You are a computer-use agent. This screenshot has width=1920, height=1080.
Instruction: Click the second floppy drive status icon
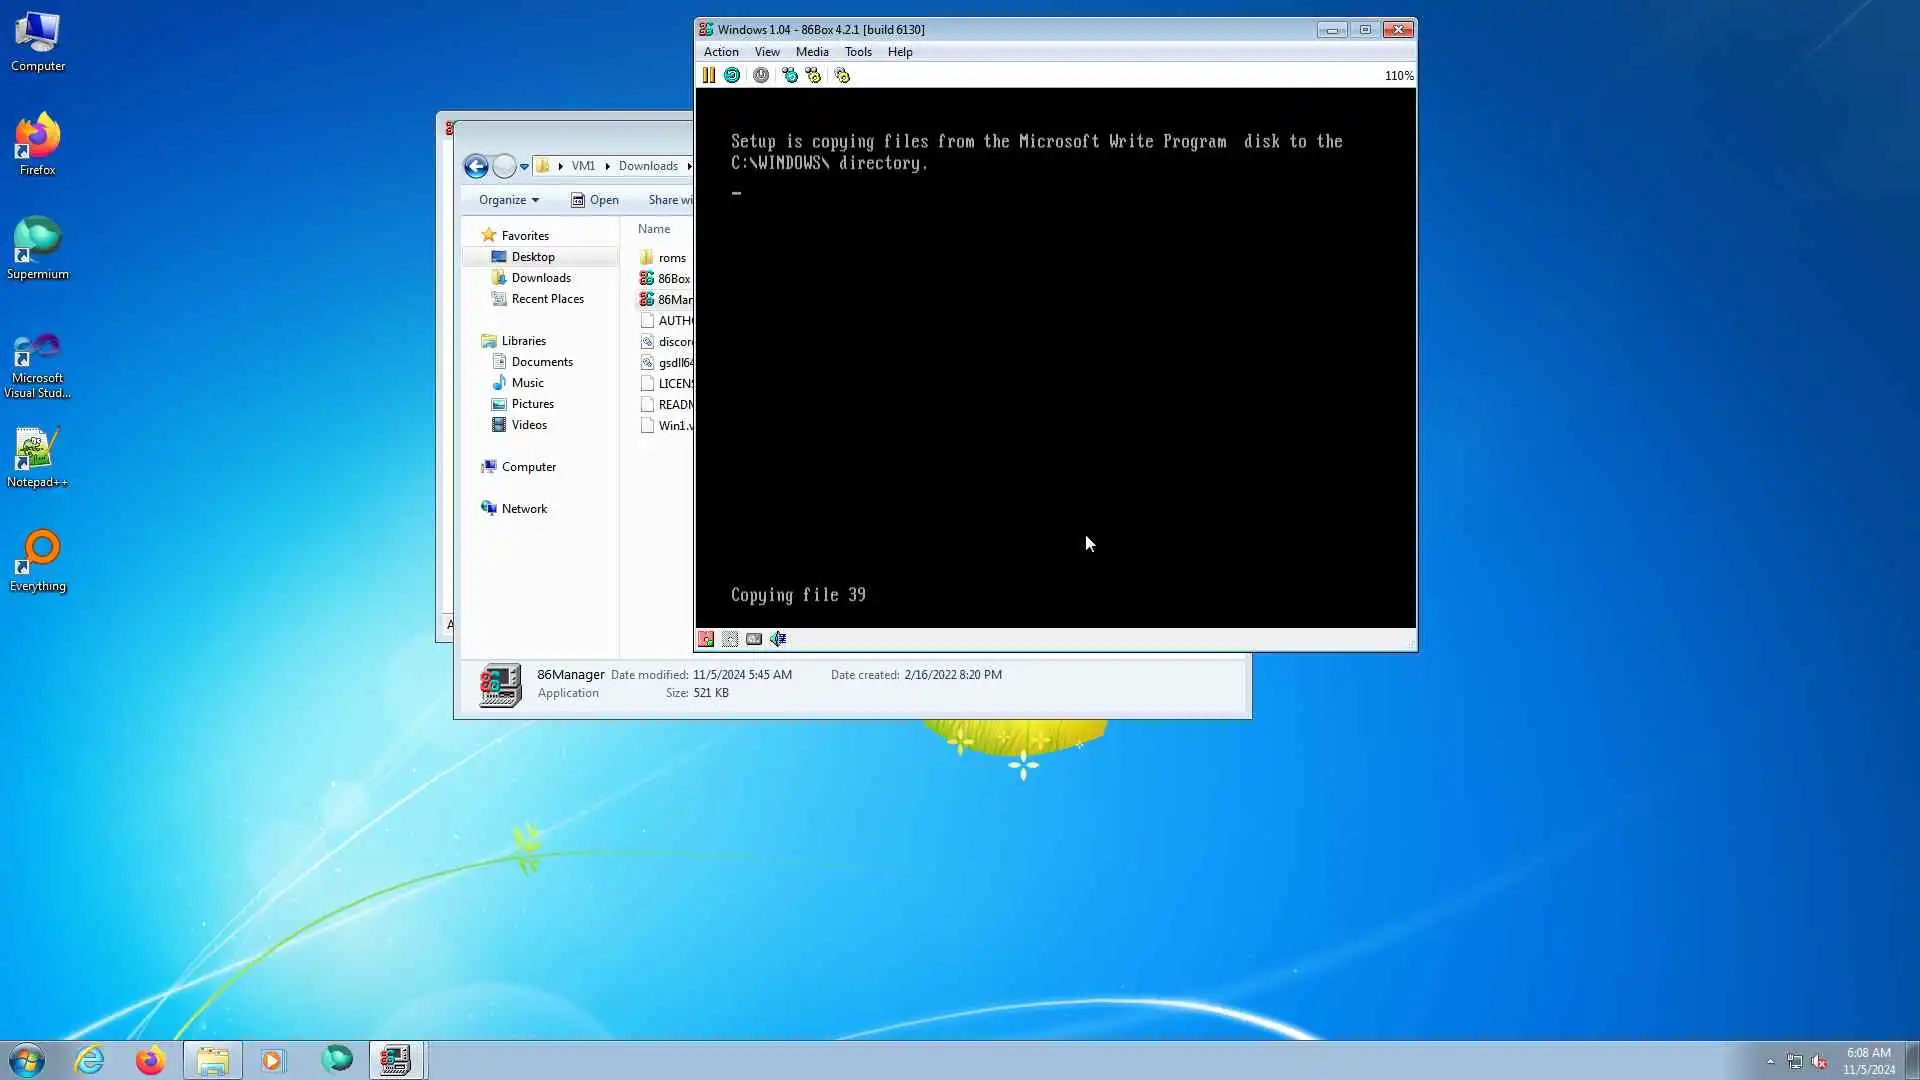point(730,639)
